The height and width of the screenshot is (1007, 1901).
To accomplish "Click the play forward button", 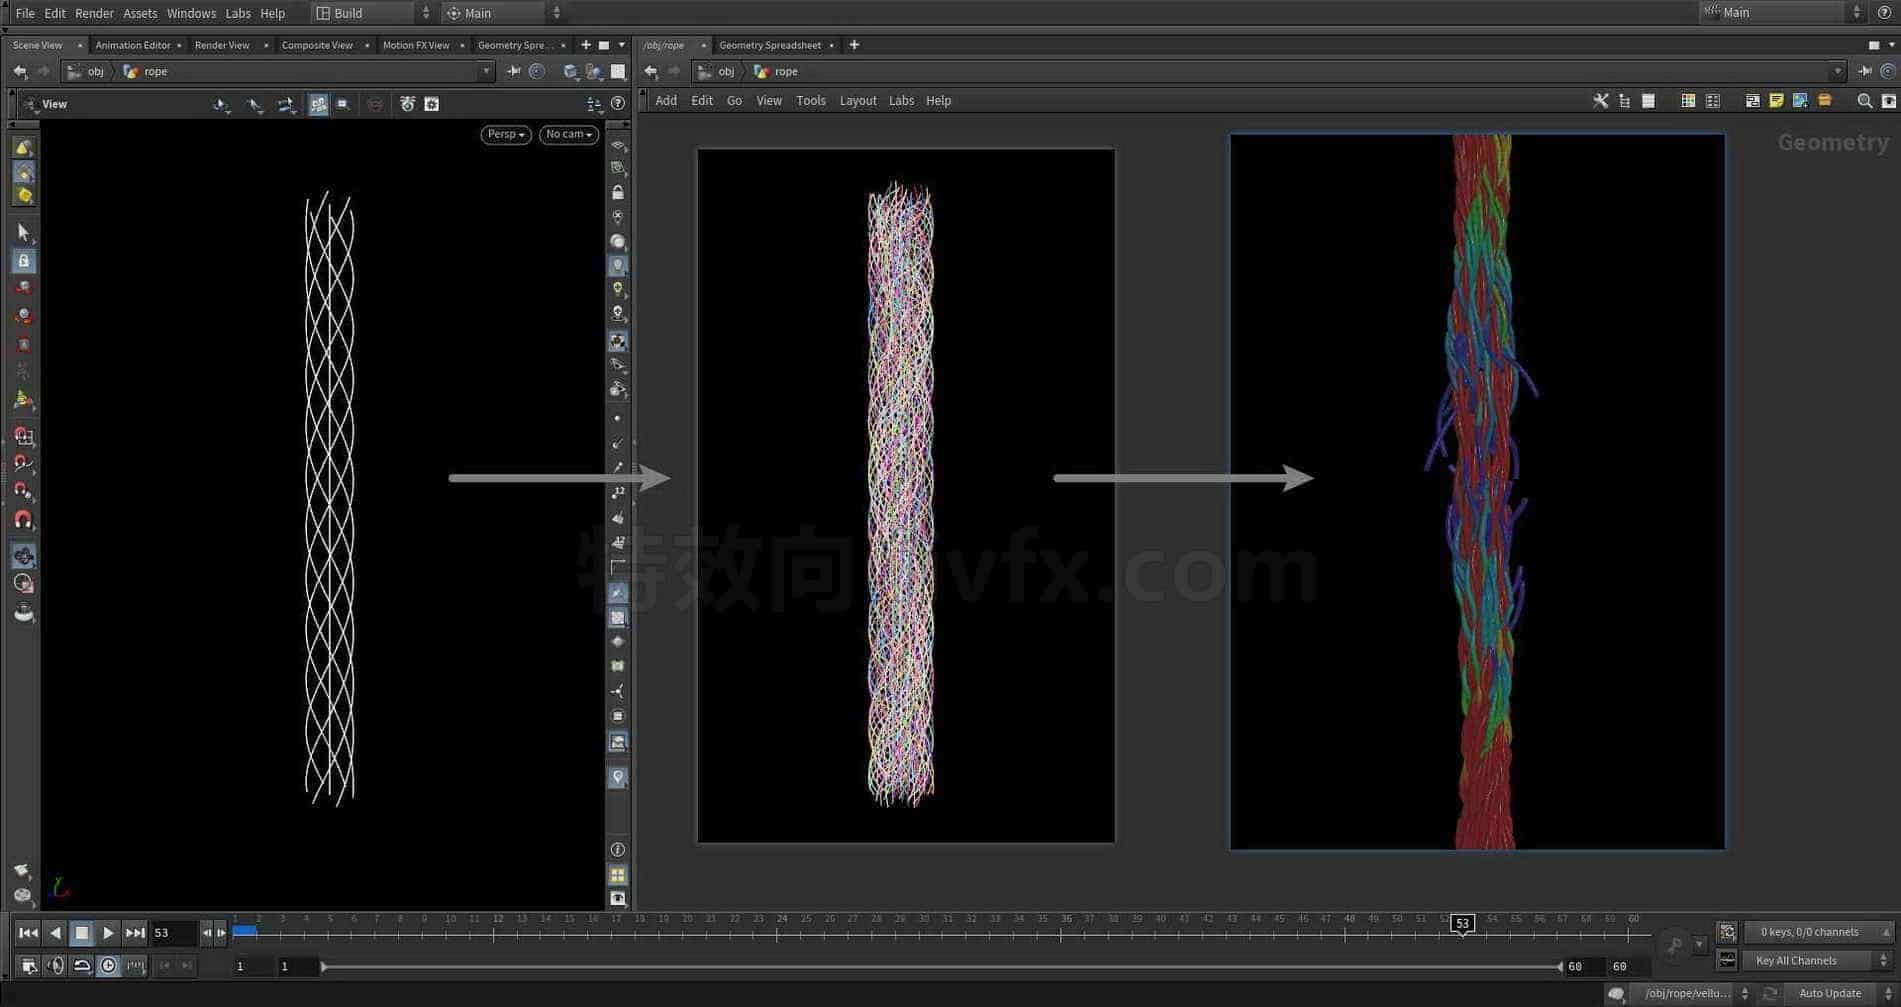I will tap(108, 933).
